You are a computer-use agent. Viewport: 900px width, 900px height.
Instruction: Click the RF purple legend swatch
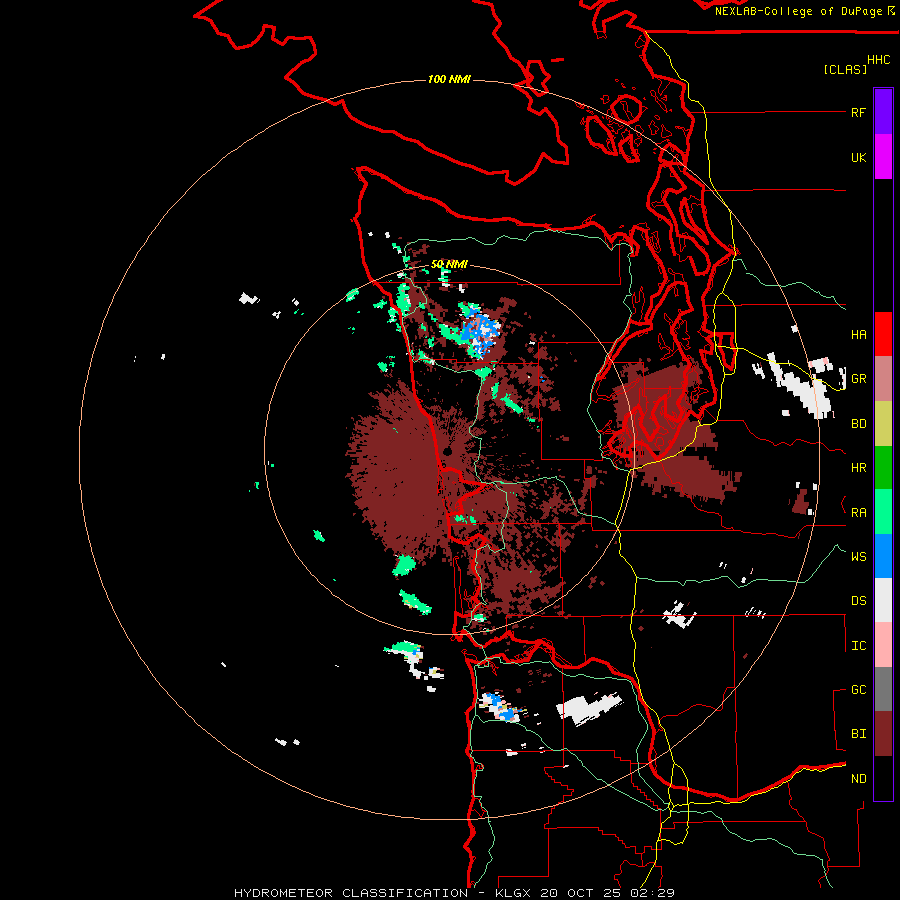click(x=883, y=112)
